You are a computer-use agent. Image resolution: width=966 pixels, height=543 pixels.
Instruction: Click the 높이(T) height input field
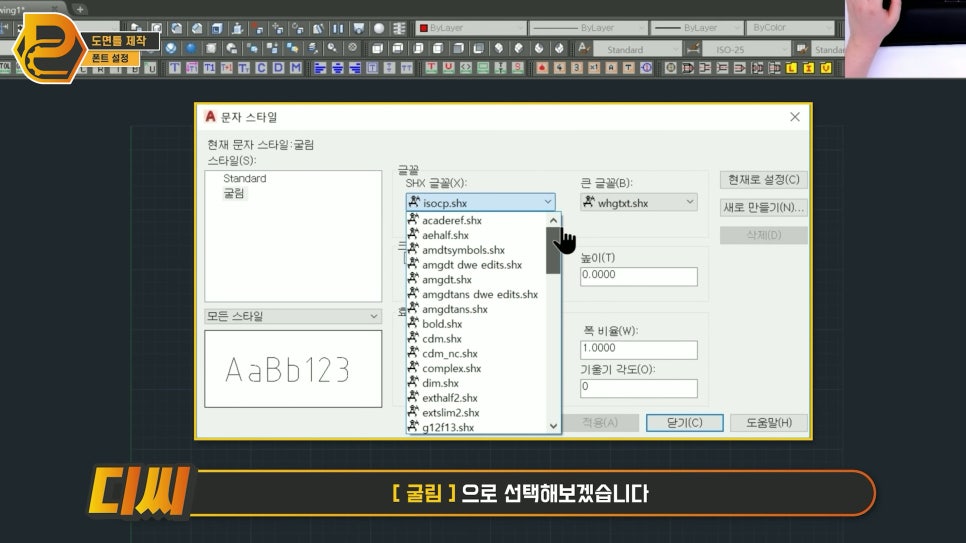[638, 276]
